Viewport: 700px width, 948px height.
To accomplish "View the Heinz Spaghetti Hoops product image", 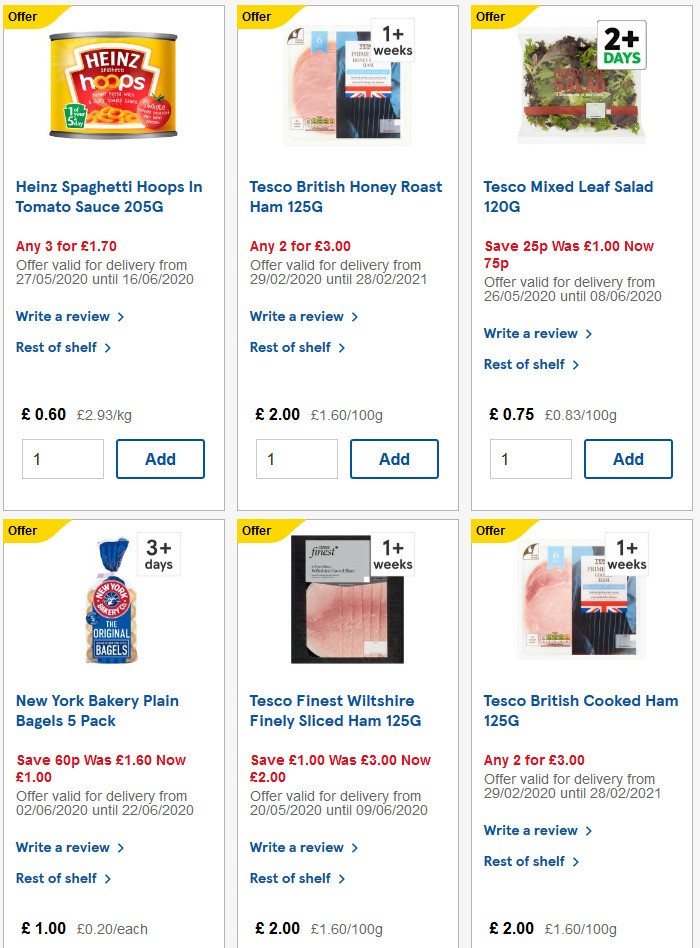I will [113, 84].
